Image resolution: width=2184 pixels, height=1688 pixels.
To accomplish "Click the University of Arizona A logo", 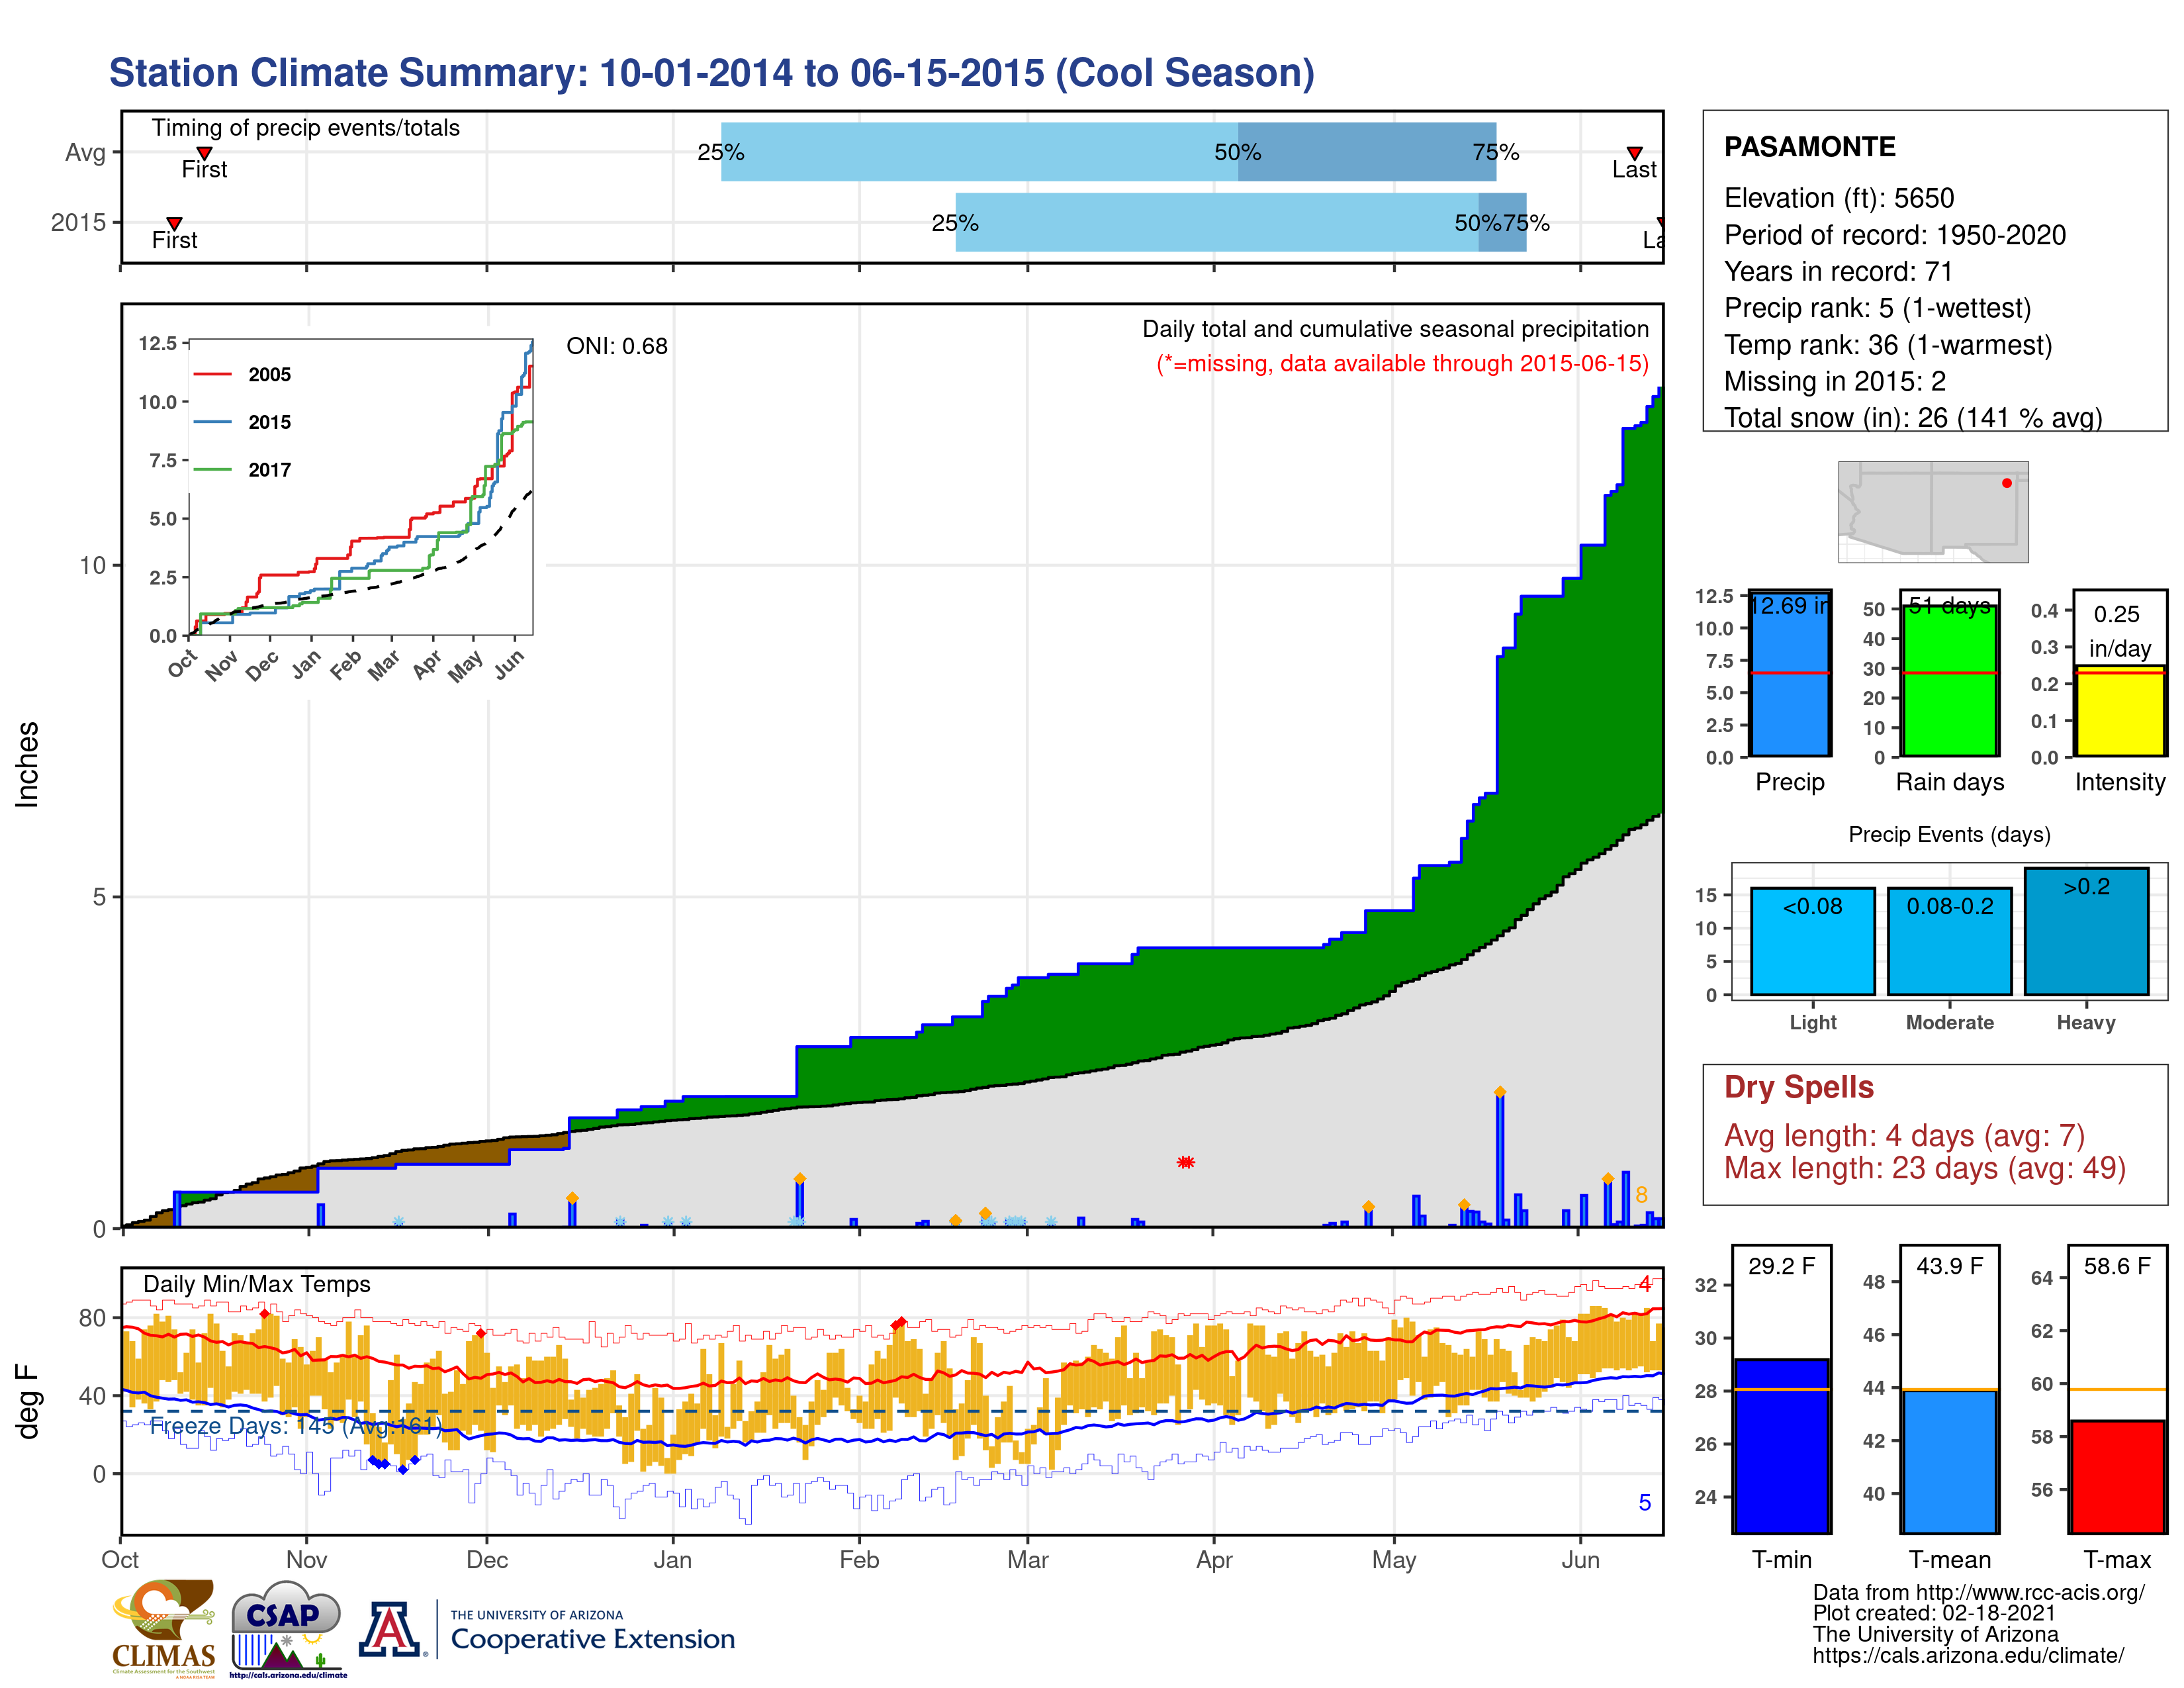I will 390,1630.
